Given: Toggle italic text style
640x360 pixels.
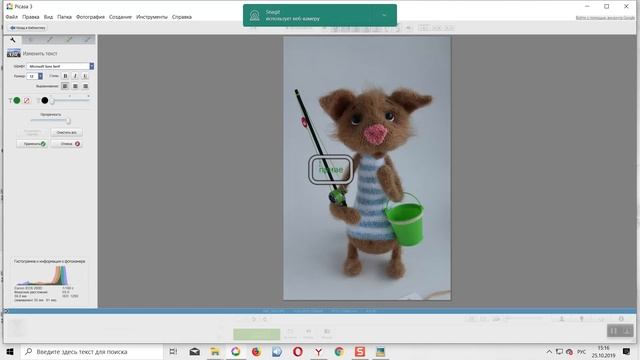Looking at the screenshot, I should pos(75,76).
